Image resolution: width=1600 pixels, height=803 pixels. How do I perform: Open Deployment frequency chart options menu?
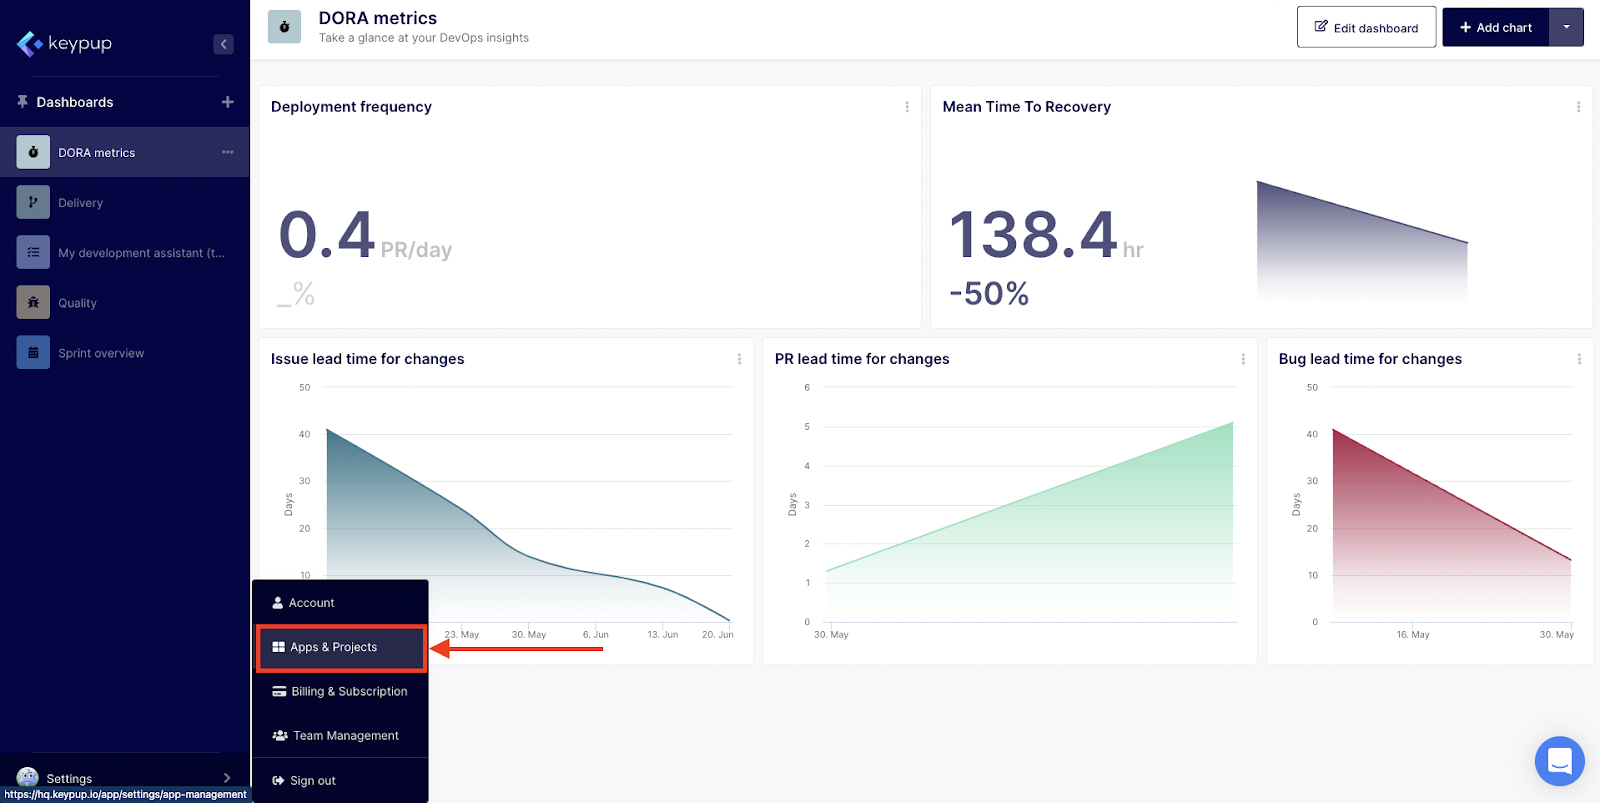[x=907, y=107]
